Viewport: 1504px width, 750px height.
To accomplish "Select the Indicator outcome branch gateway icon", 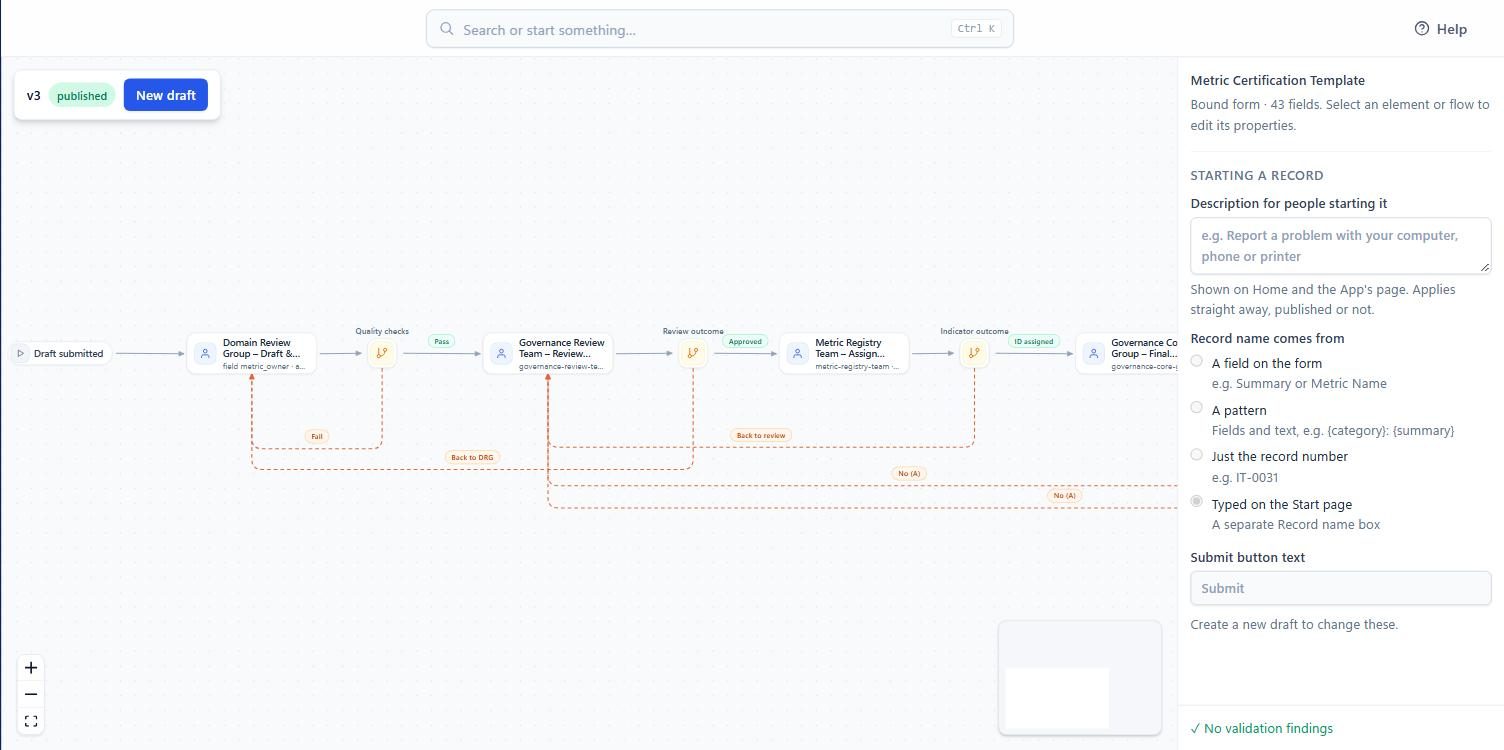I will pyautogui.click(x=975, y=353).
